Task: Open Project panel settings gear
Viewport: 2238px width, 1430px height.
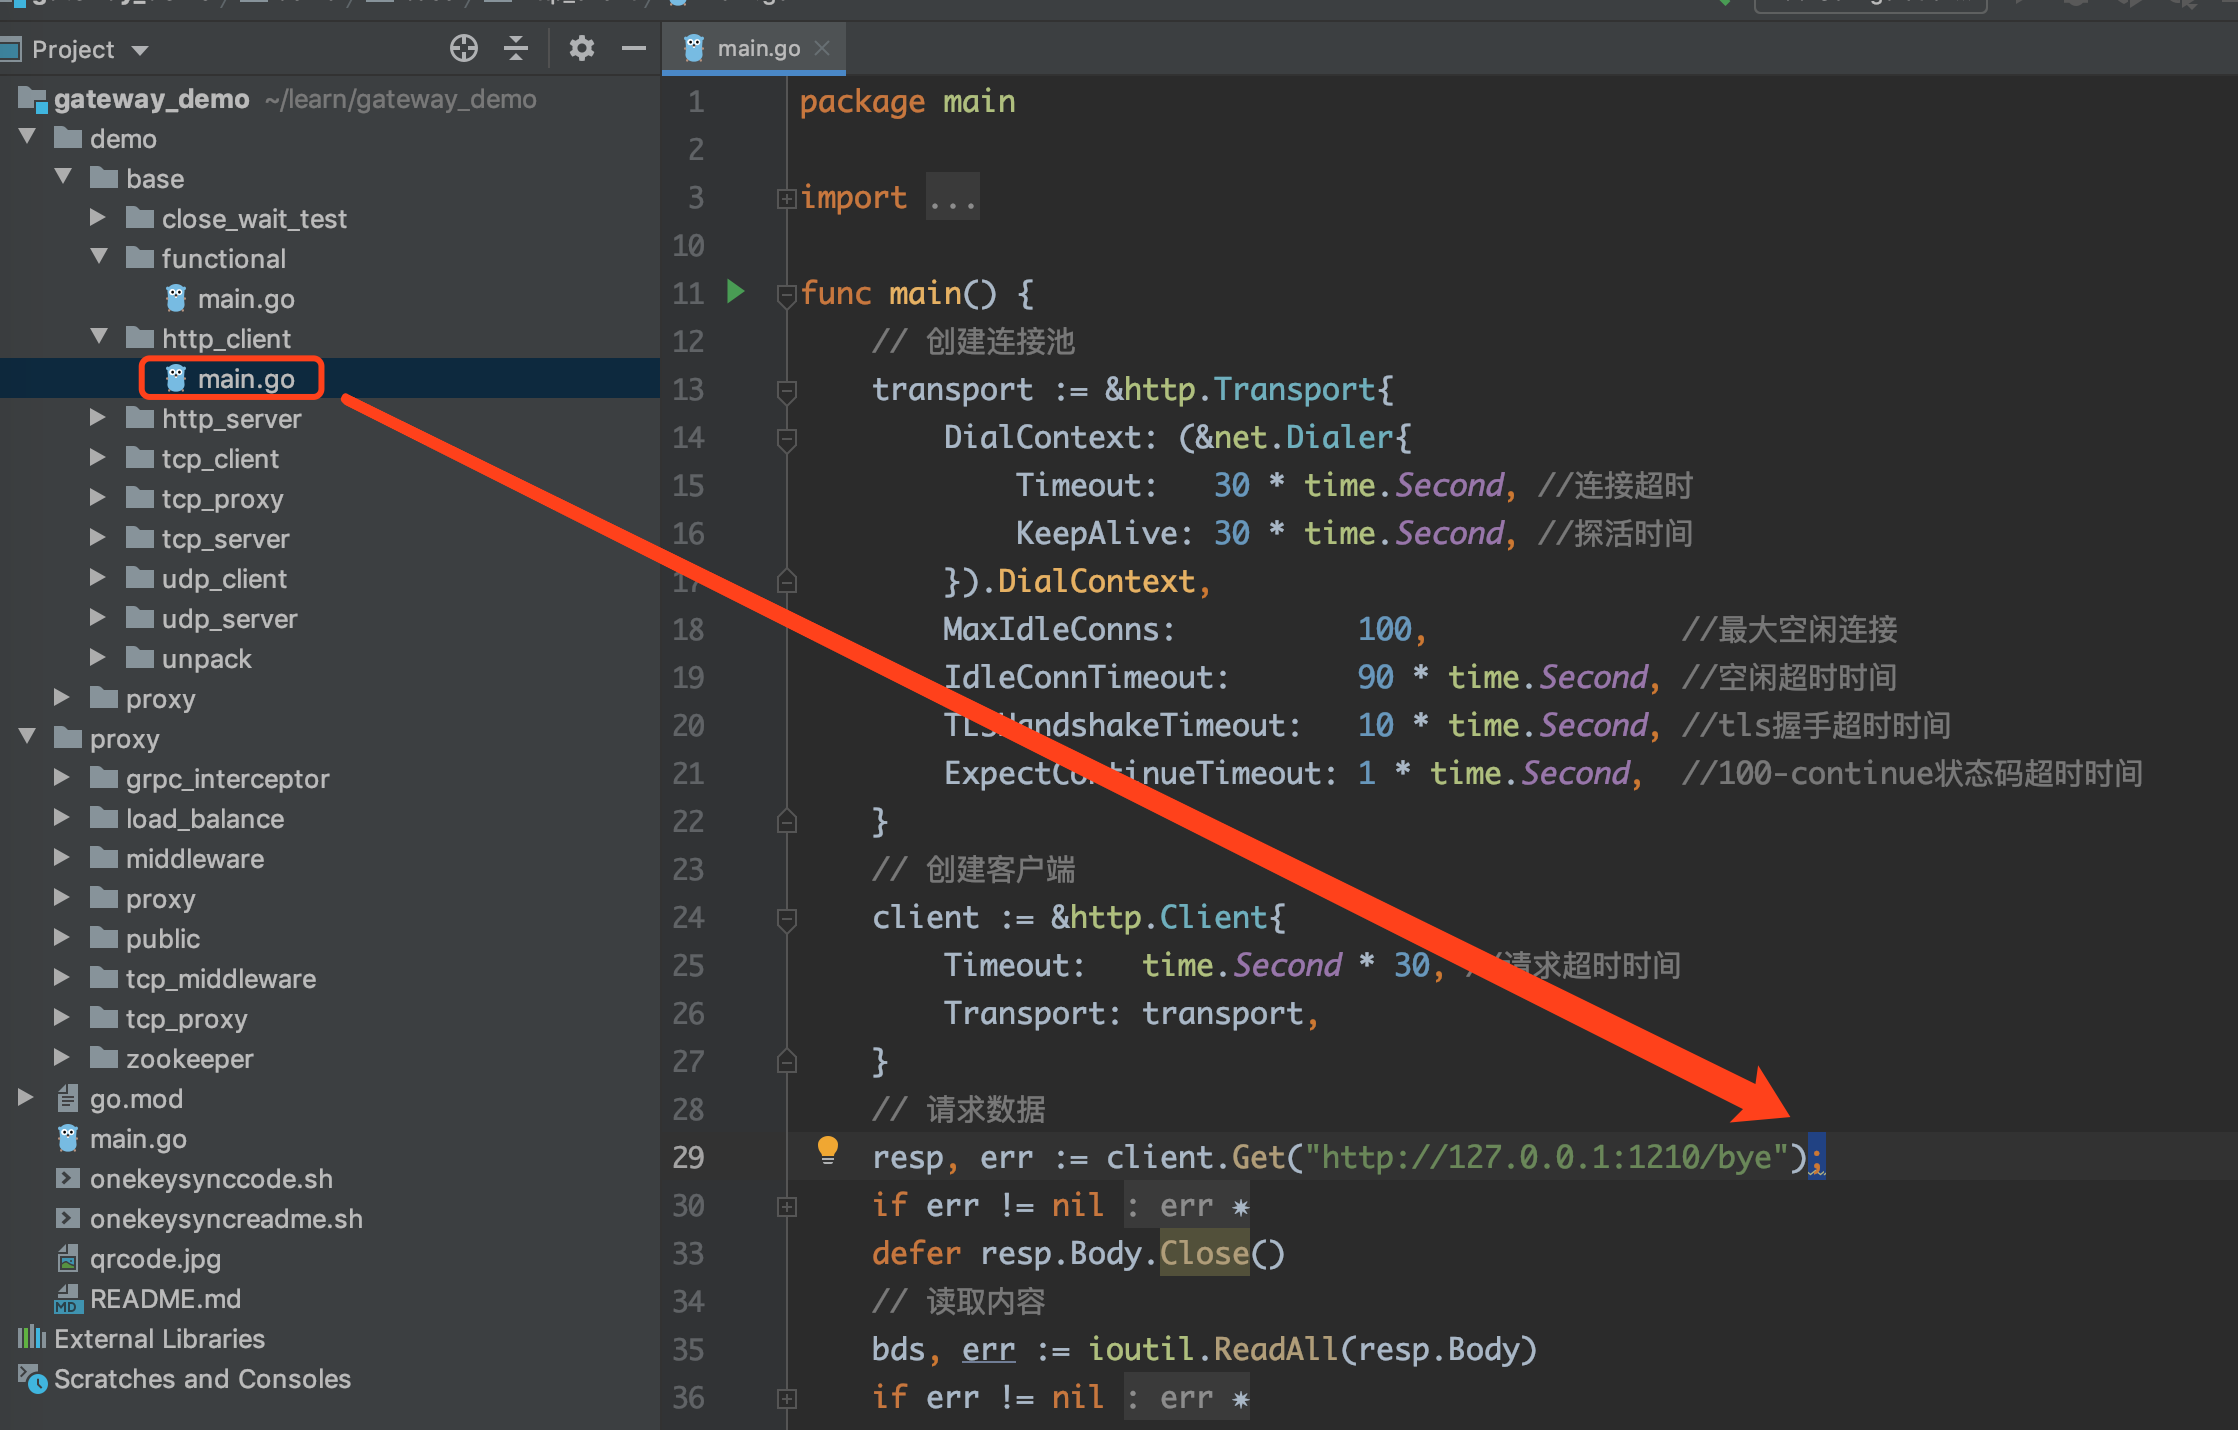Action: pyautogui.click(x=581, y=48)
